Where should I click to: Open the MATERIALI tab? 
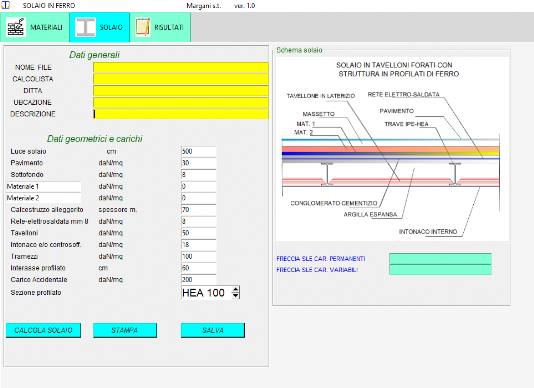(35, 27)
